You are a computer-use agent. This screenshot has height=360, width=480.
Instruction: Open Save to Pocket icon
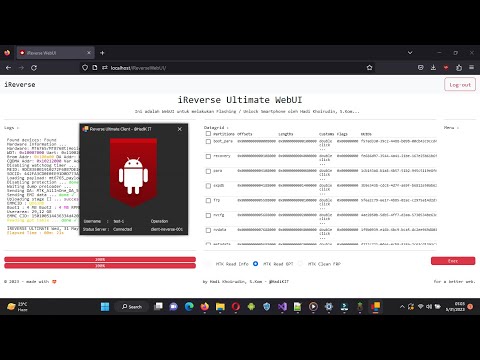(x=421, y=68)
